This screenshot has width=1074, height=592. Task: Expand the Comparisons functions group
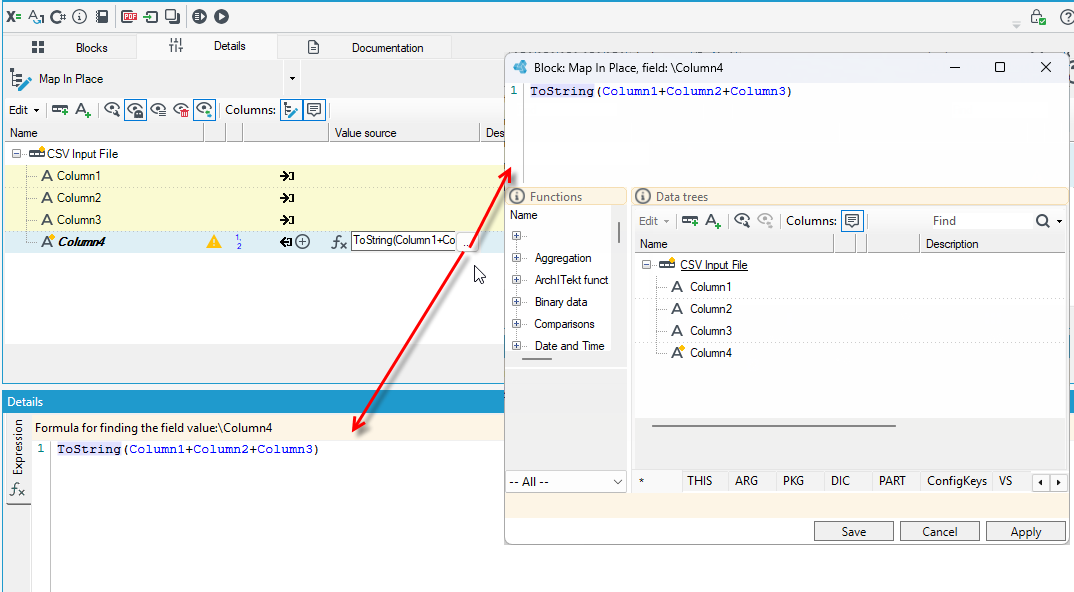[x=516, y=324]
